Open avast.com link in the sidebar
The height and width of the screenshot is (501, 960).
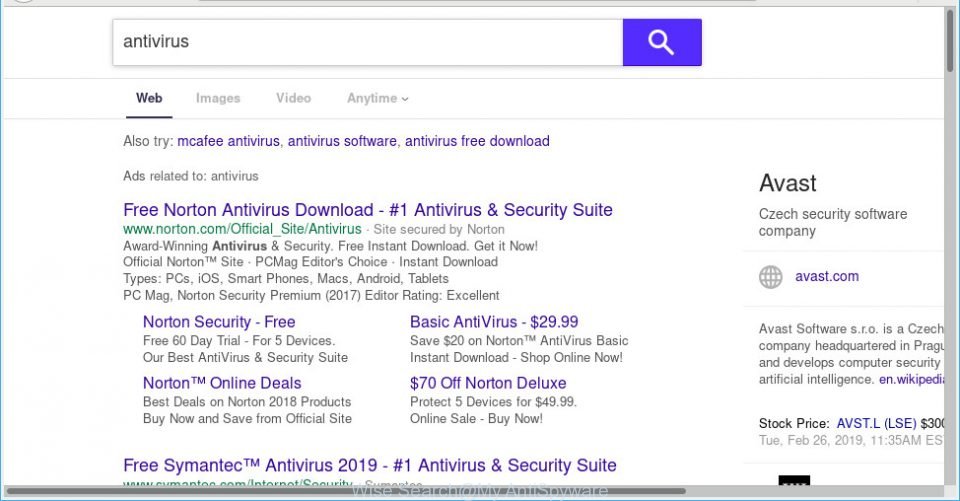[x=827, y=276]
